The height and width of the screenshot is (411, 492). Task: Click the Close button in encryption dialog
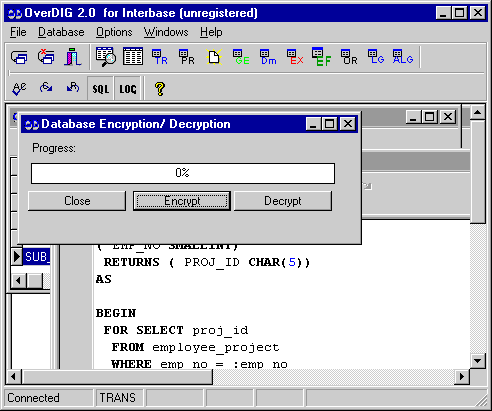pos(77,201)
